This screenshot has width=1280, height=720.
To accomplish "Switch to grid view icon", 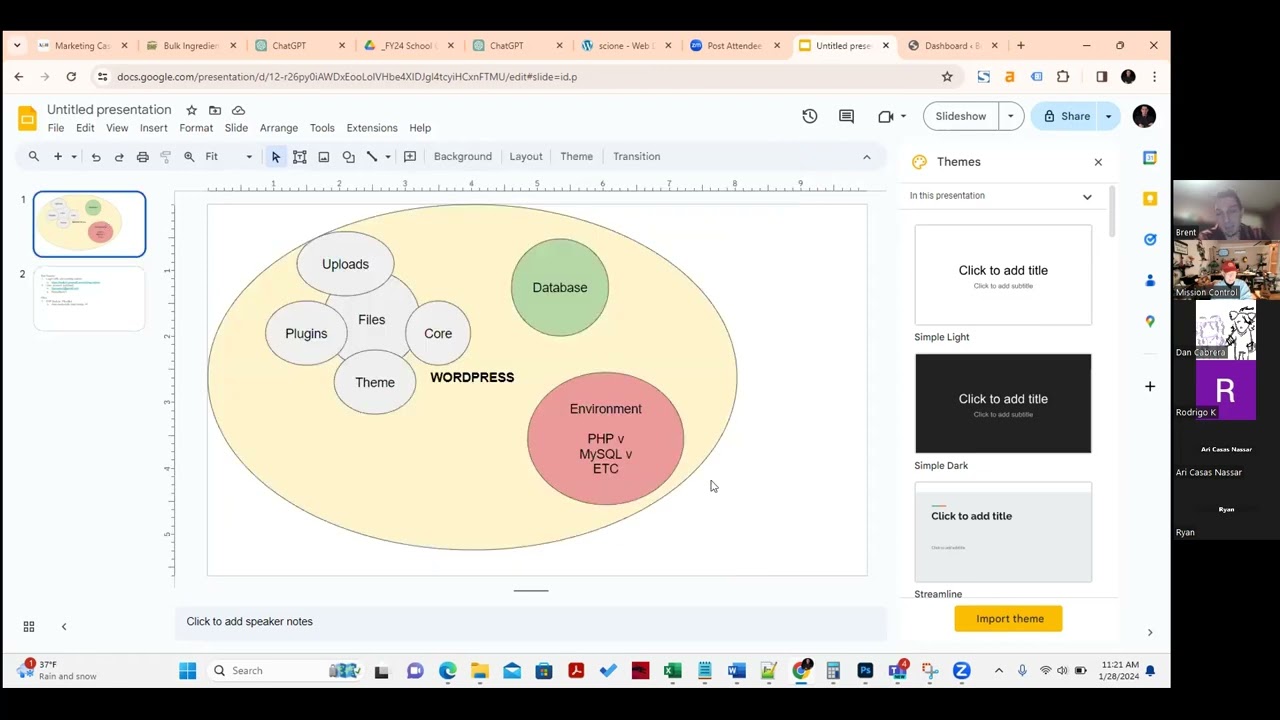I will pyautogui.click(x=29, y=627).
